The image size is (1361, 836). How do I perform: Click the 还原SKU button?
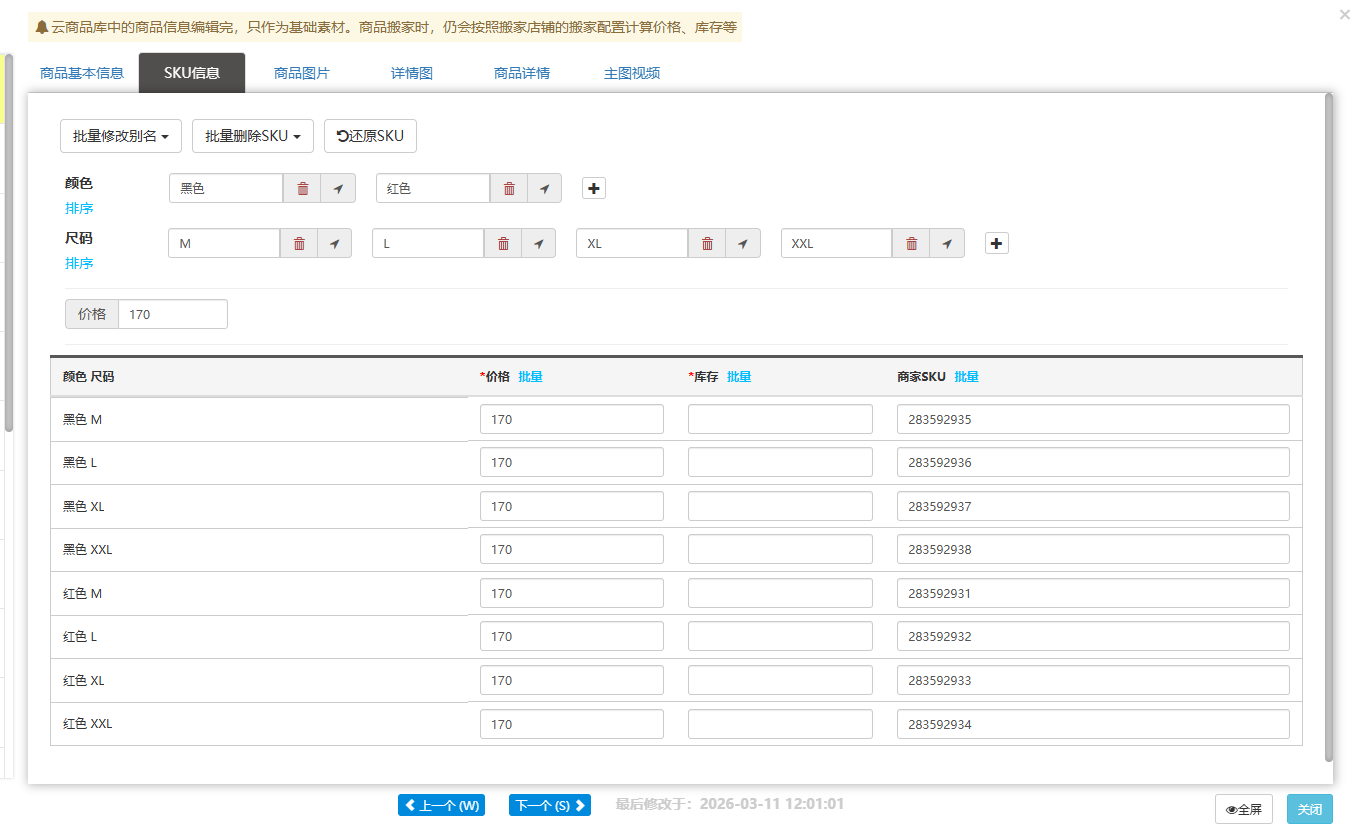tap(370, 136)
